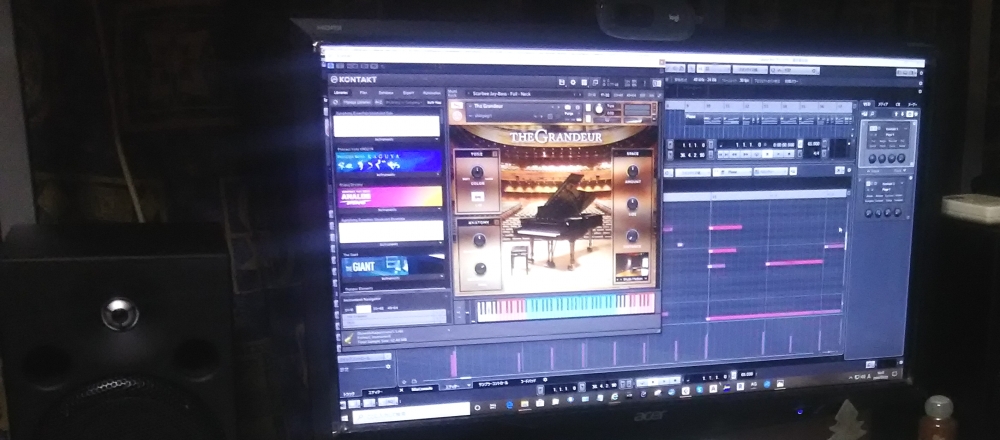This screenshot has width=1000, height=440.
Task: Switch to Kontakt Libraries tab
Action: click(341, 92)
